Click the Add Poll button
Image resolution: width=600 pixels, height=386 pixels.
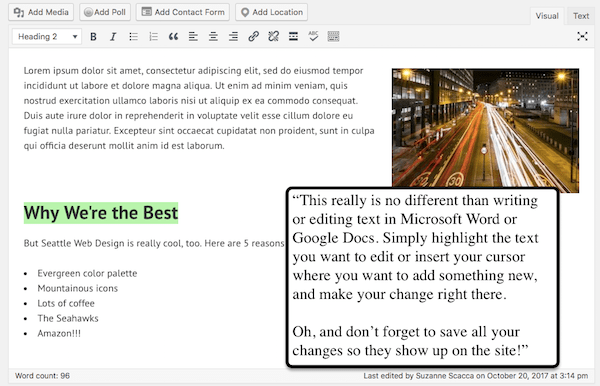click(105, 12)
